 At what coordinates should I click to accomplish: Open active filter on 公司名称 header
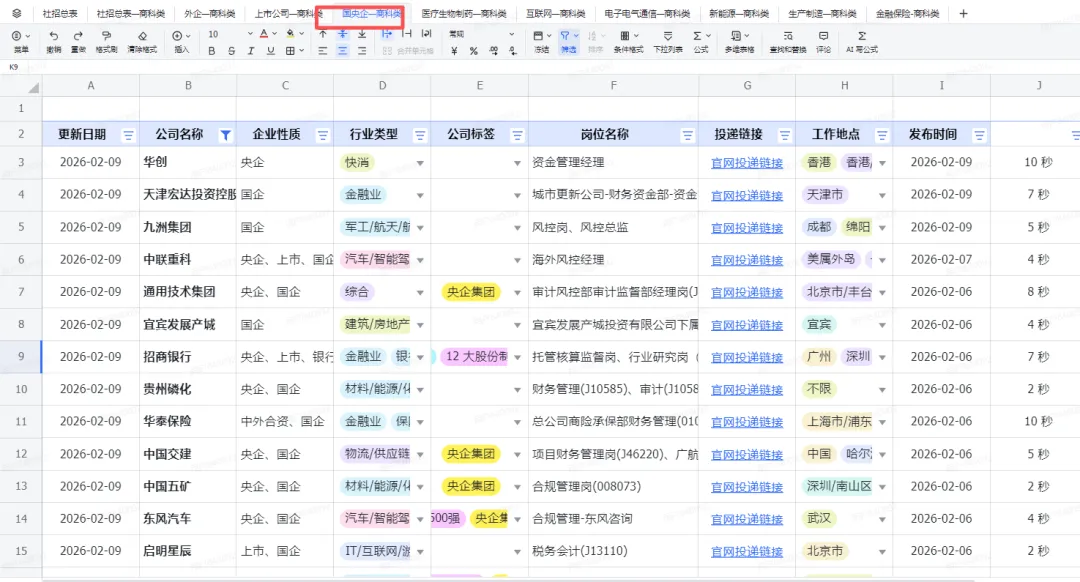coord(225,135)
